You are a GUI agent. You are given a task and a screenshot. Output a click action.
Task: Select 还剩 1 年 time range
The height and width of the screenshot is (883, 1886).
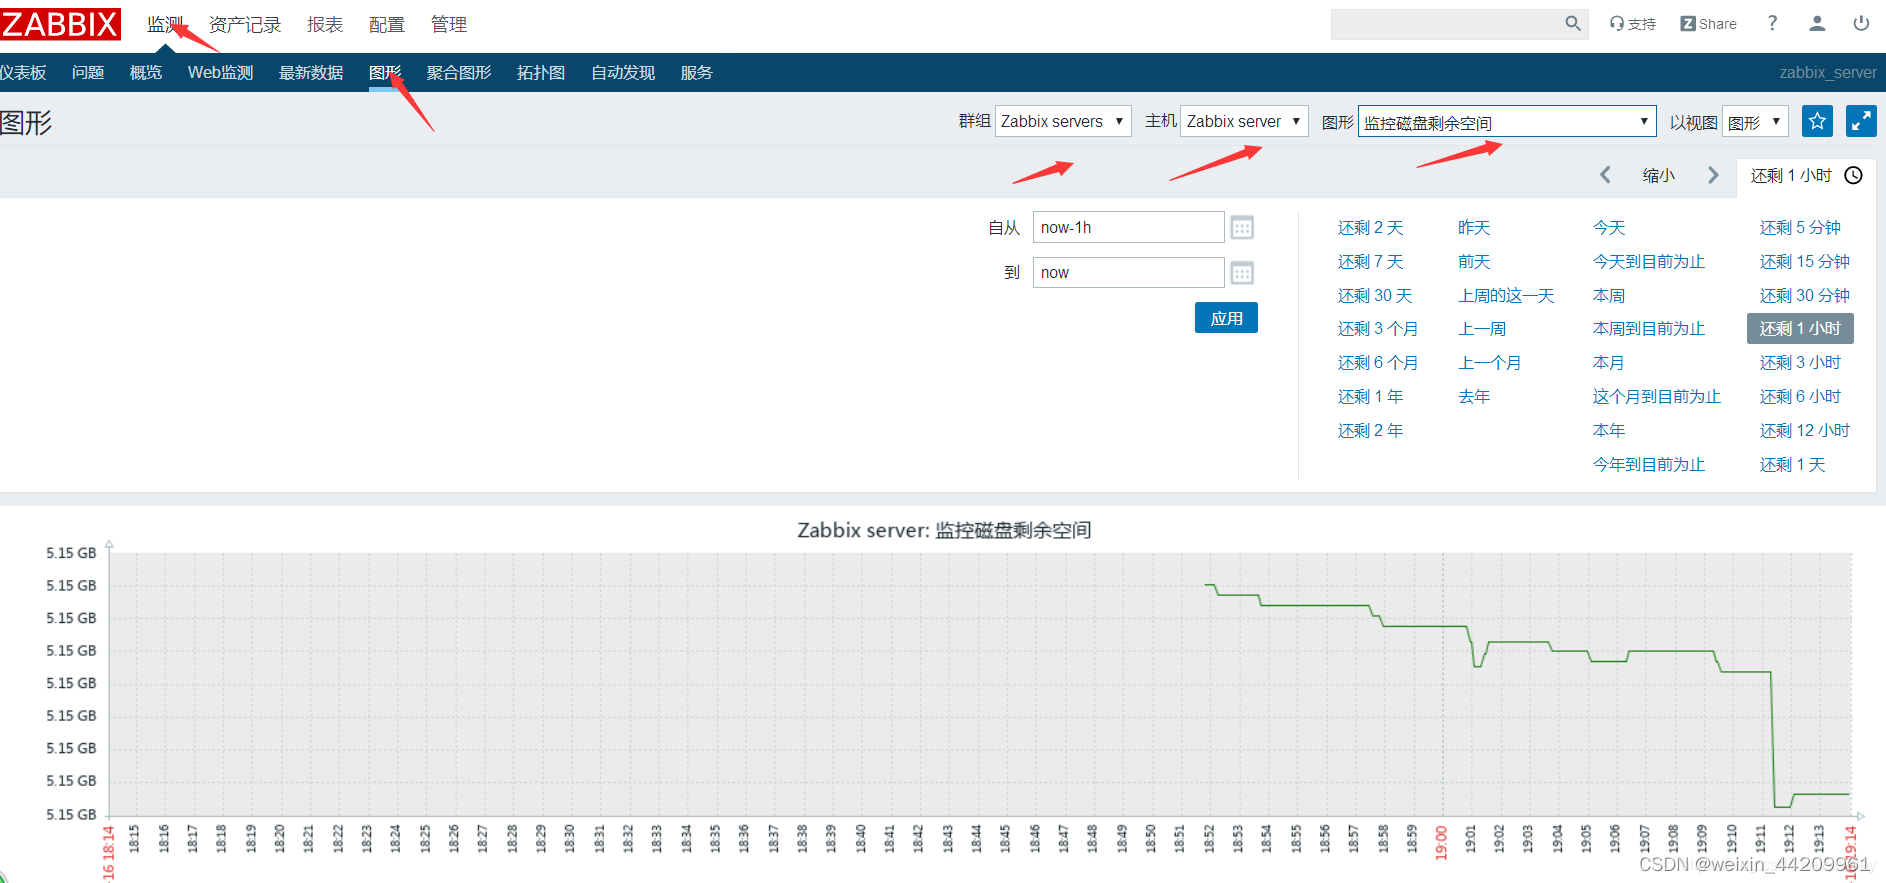click(x=1370, y=397)
